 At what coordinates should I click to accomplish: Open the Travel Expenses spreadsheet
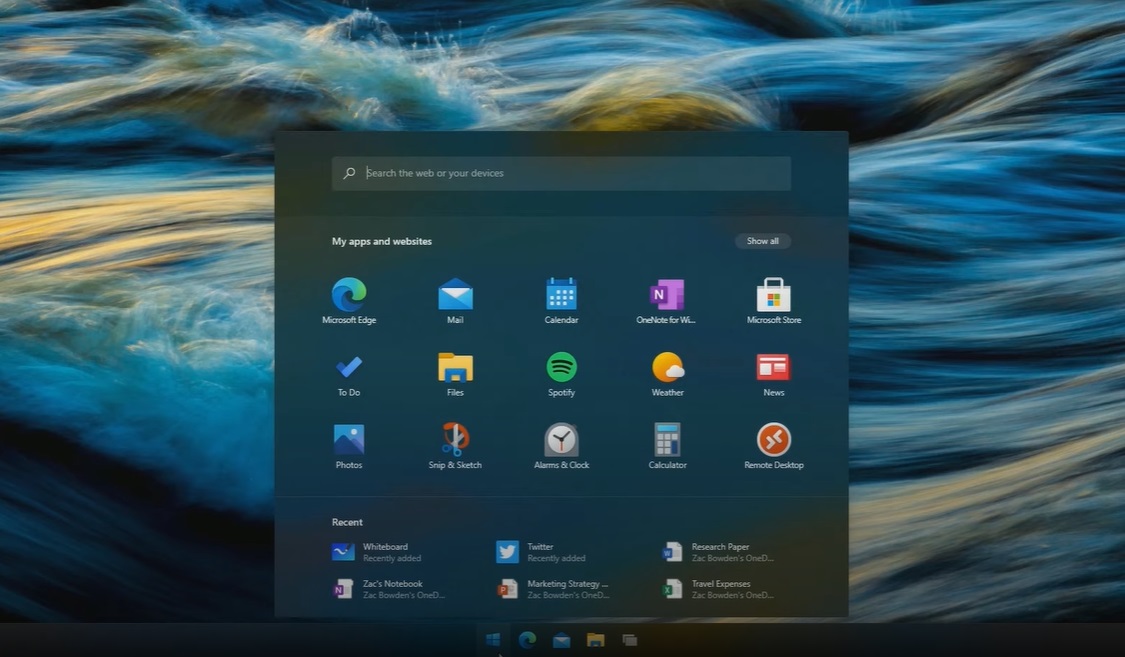(717, 590)
